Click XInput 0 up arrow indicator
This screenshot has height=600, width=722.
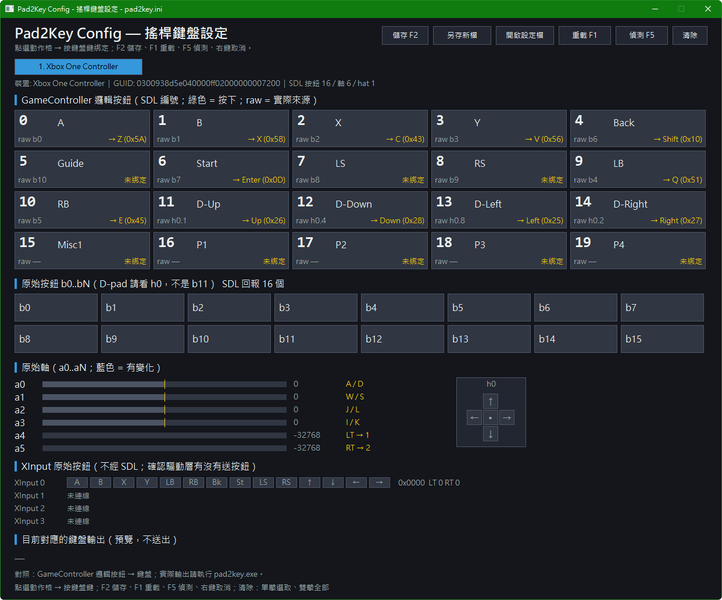(x=309, y=483)
